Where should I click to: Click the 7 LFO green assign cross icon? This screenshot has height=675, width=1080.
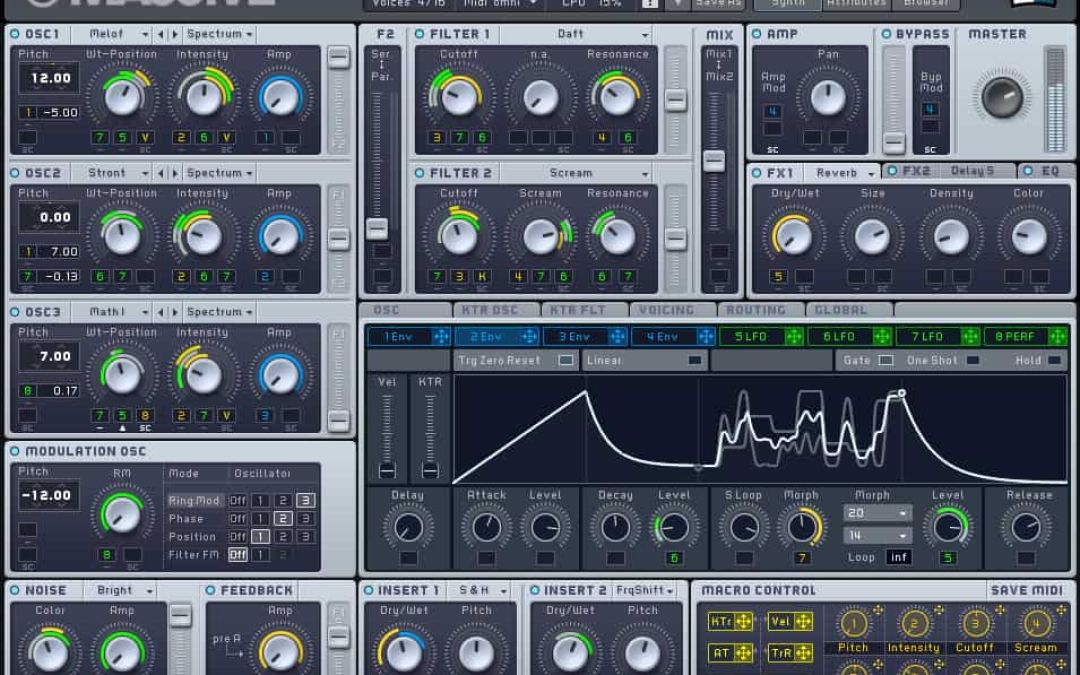click(x=970, y=337)
